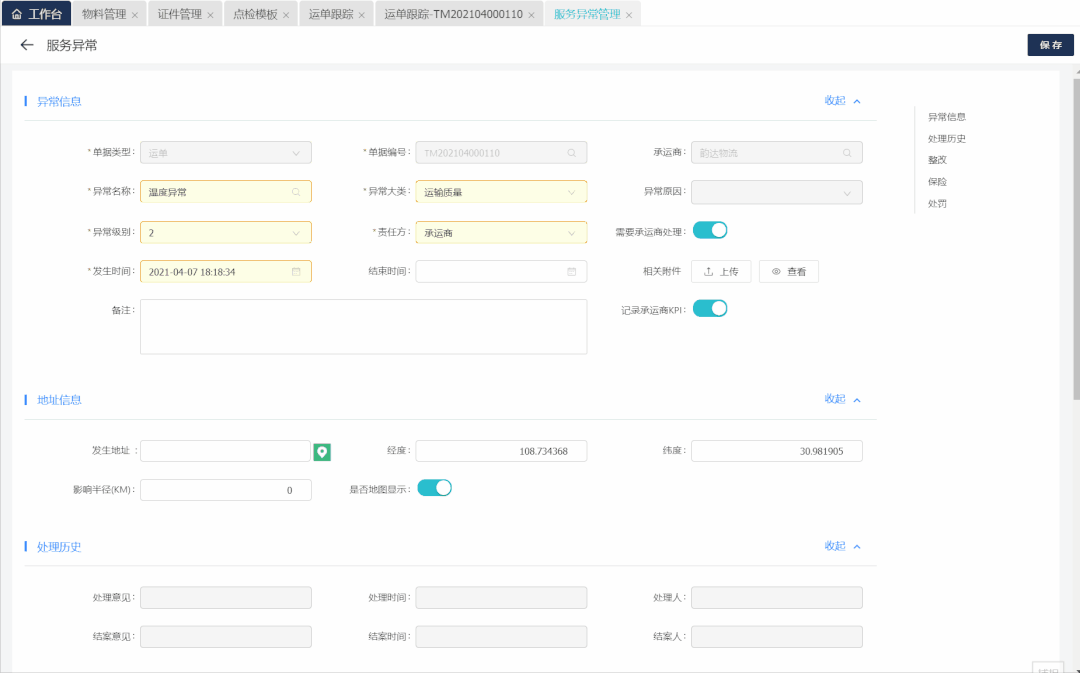This screenshot has height=673, width=1080.
Task: Close the 物料管理 tab
Action: pos(136,15)
